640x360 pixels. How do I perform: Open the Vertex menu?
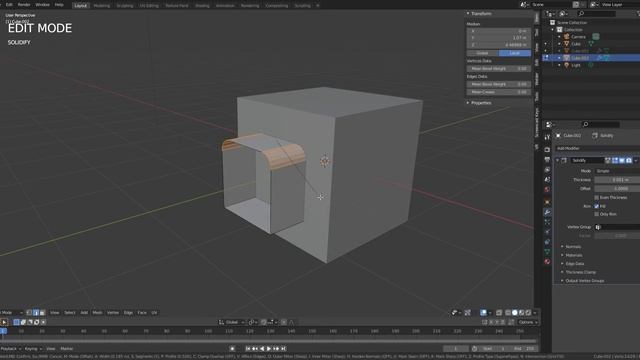tap(113, 313)
